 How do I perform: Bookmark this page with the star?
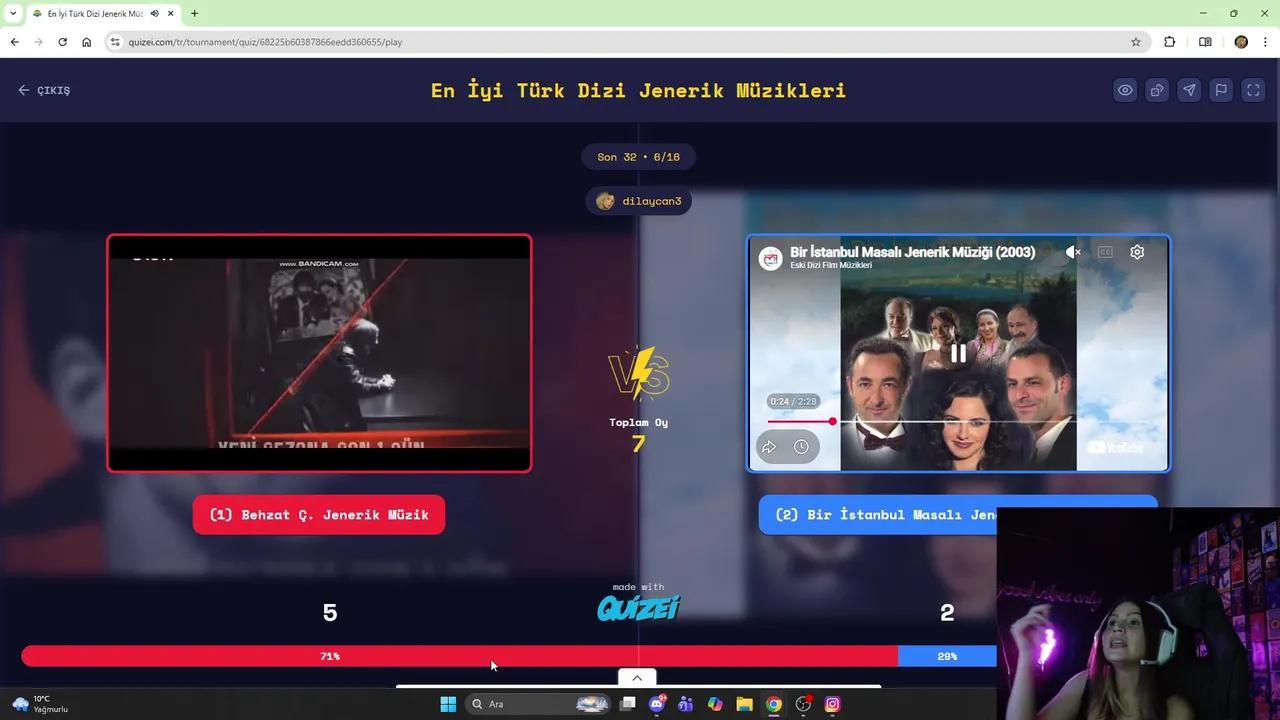click(1136, 42)
